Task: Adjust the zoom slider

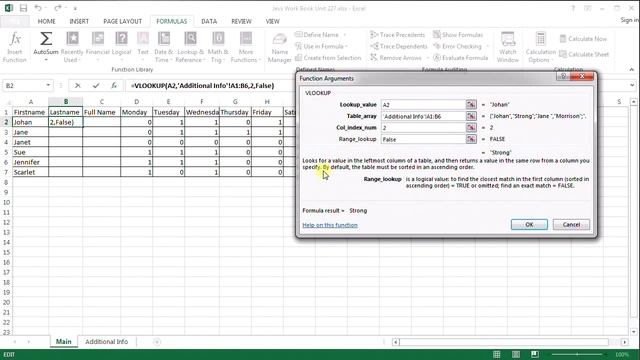Action: 577,354
